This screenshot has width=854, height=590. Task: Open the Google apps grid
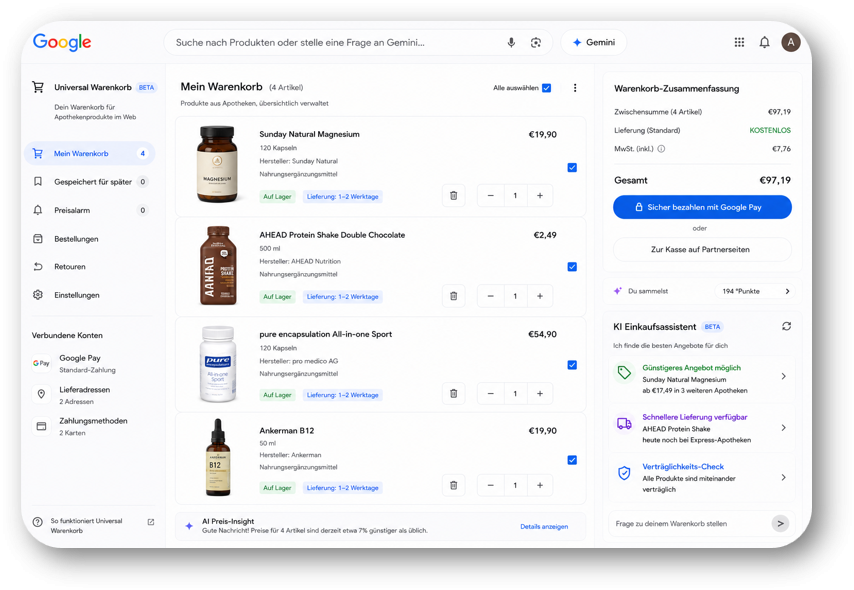click(x=739, y=42)
